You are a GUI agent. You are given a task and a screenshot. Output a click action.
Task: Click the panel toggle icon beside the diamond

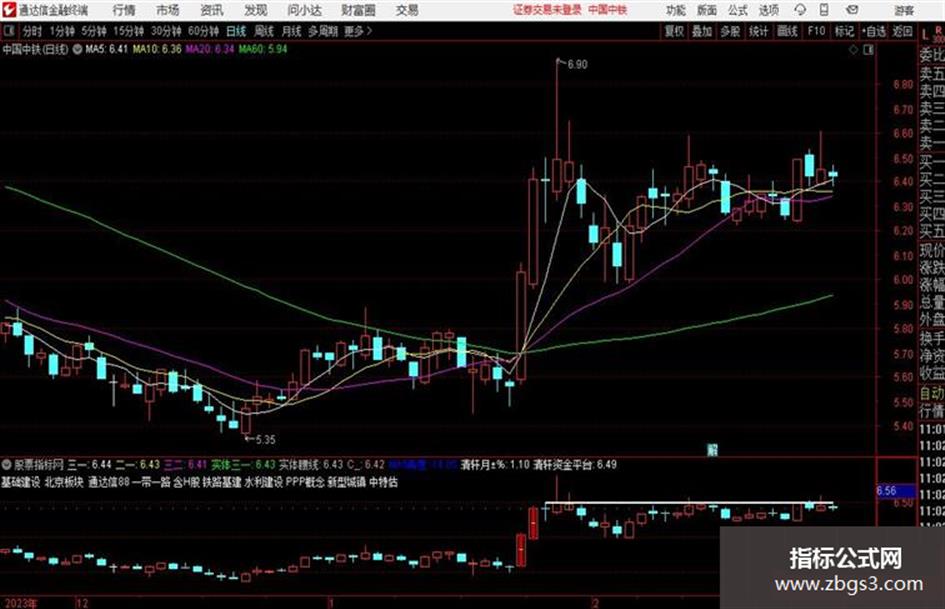pos(868,50)
